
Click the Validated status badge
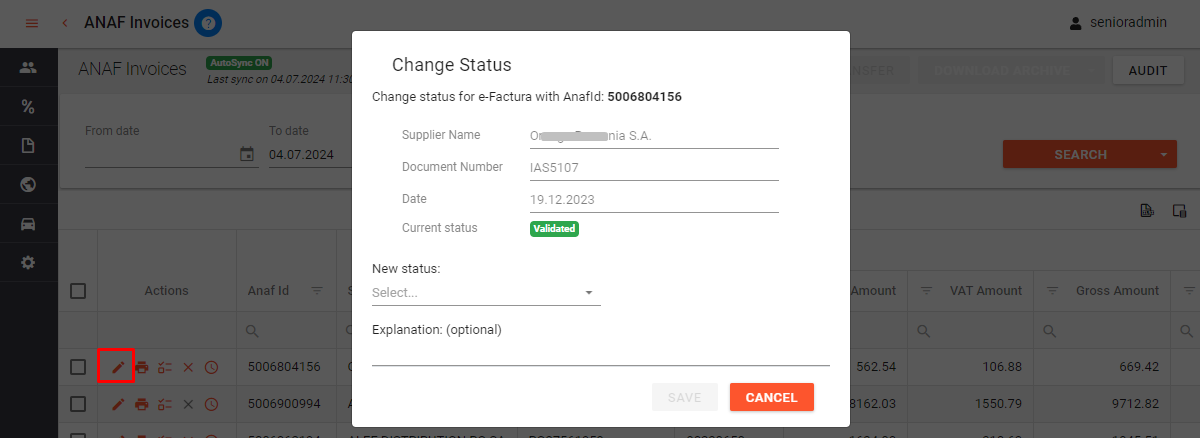(555, 228)
